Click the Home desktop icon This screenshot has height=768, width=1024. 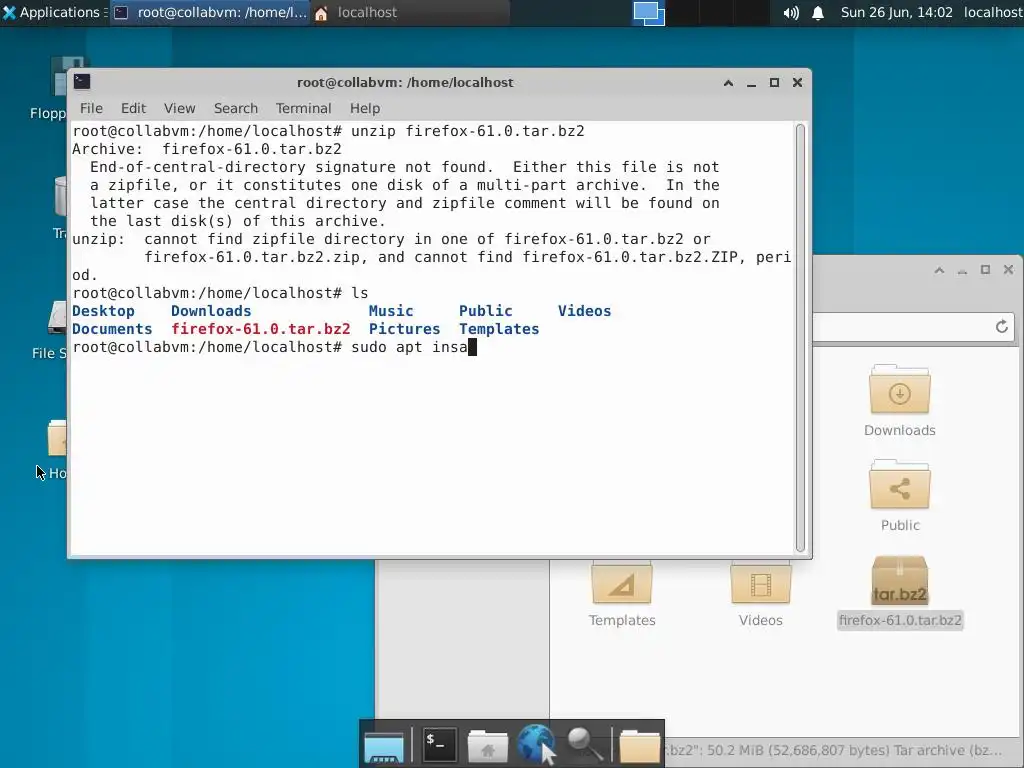[55, 449]
